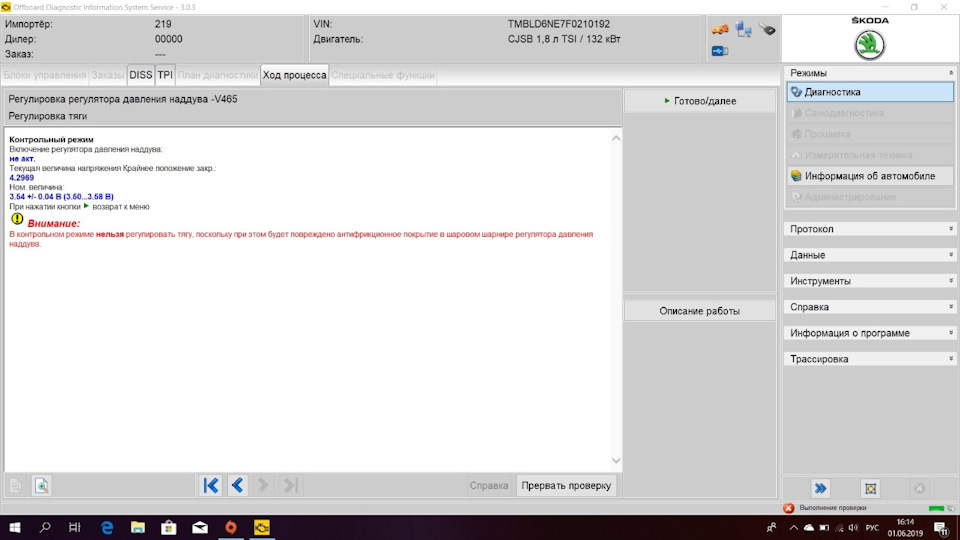Select Диагностика mode

point(870,92)
